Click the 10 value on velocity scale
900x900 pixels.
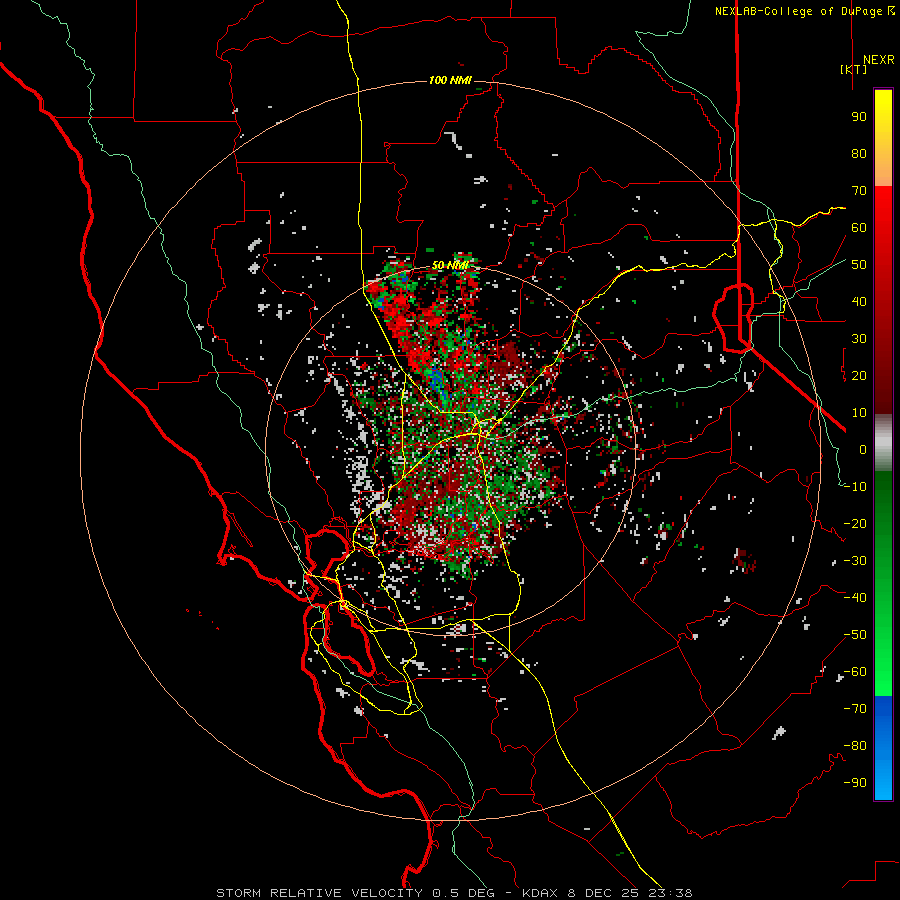point(859,413)
